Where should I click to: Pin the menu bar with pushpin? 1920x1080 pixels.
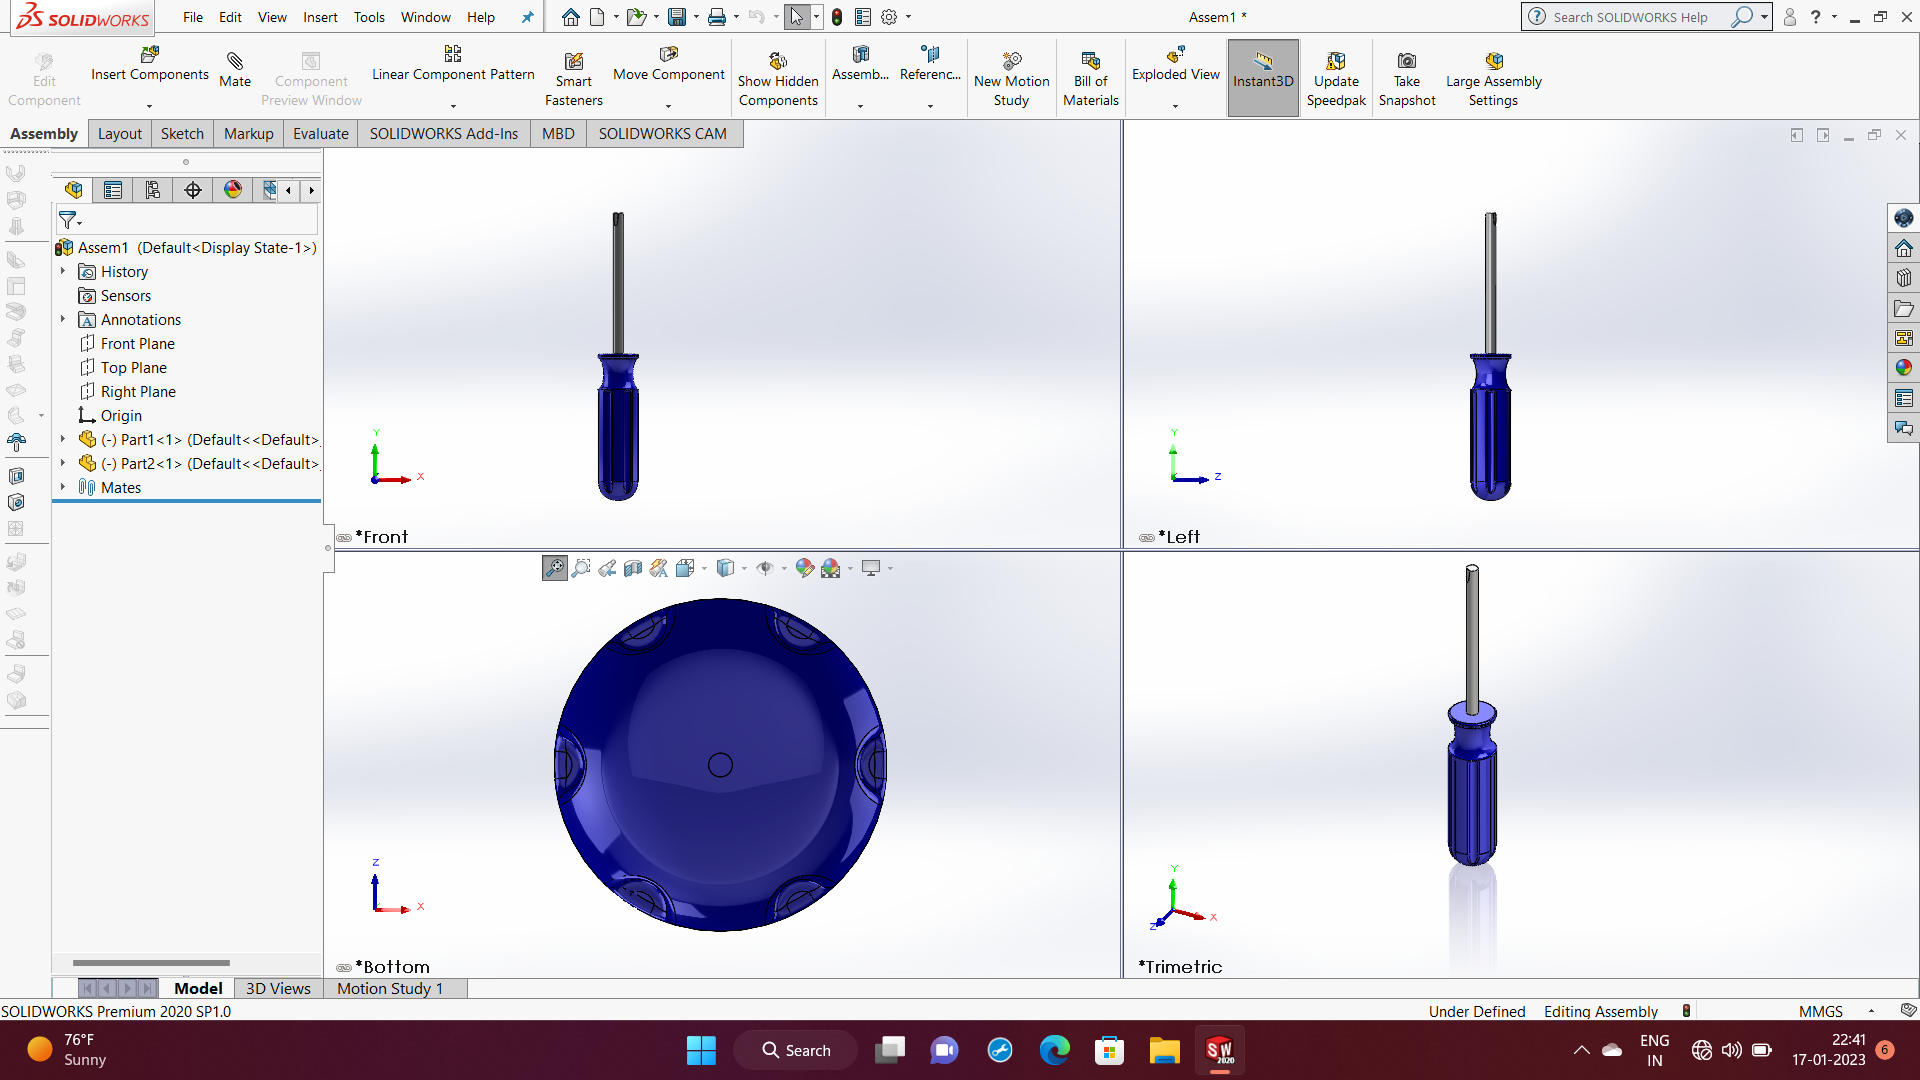point(527,17)
